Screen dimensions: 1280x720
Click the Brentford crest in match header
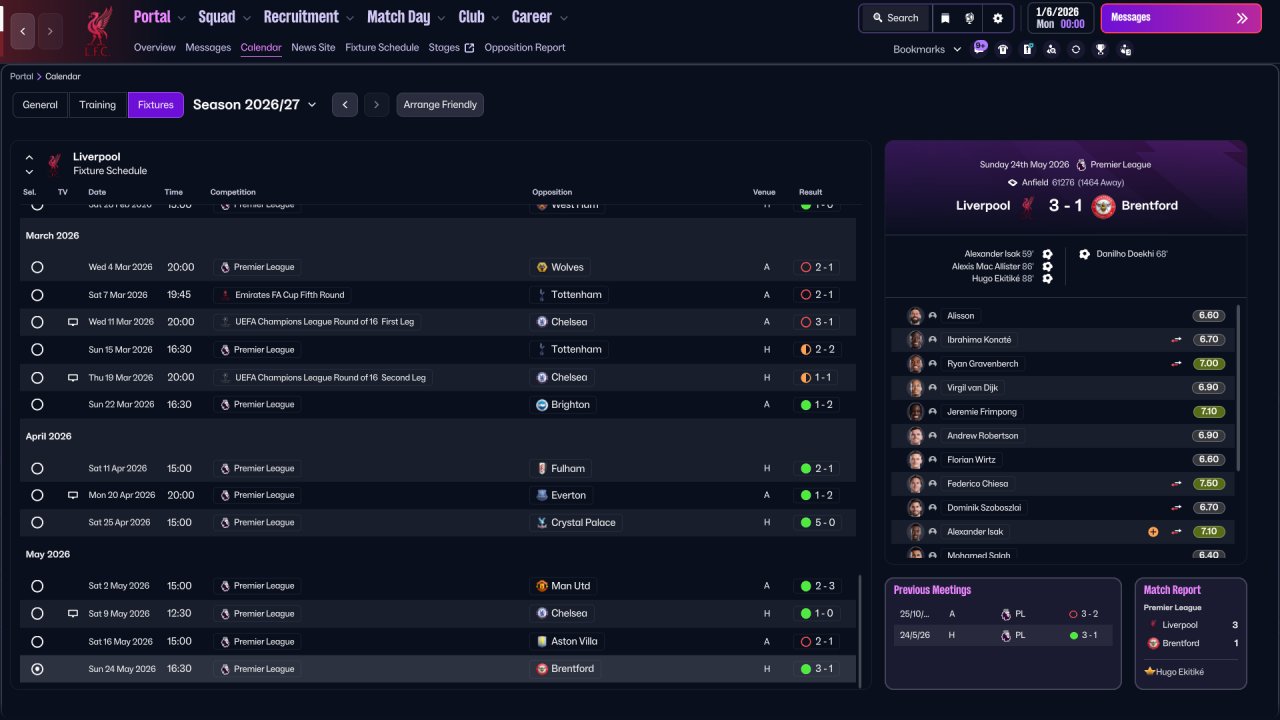[1103, 206]
